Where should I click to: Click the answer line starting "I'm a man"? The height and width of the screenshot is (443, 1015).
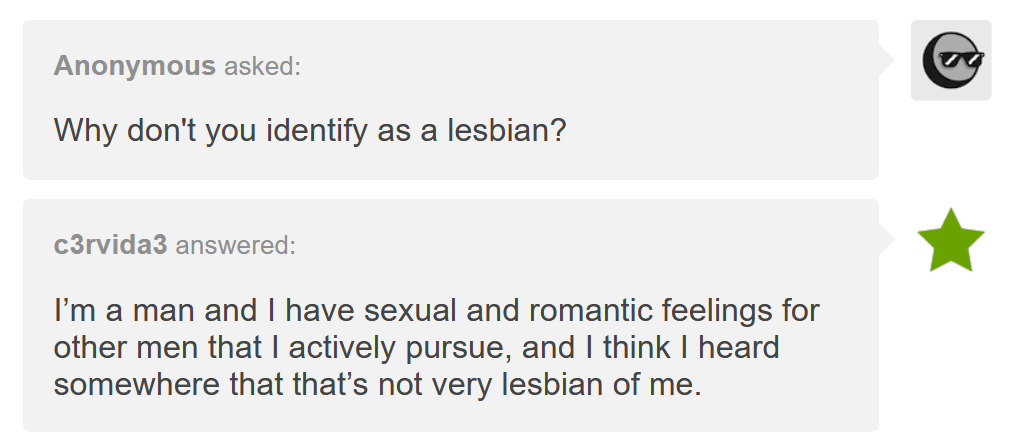click(x=436, y=310)
